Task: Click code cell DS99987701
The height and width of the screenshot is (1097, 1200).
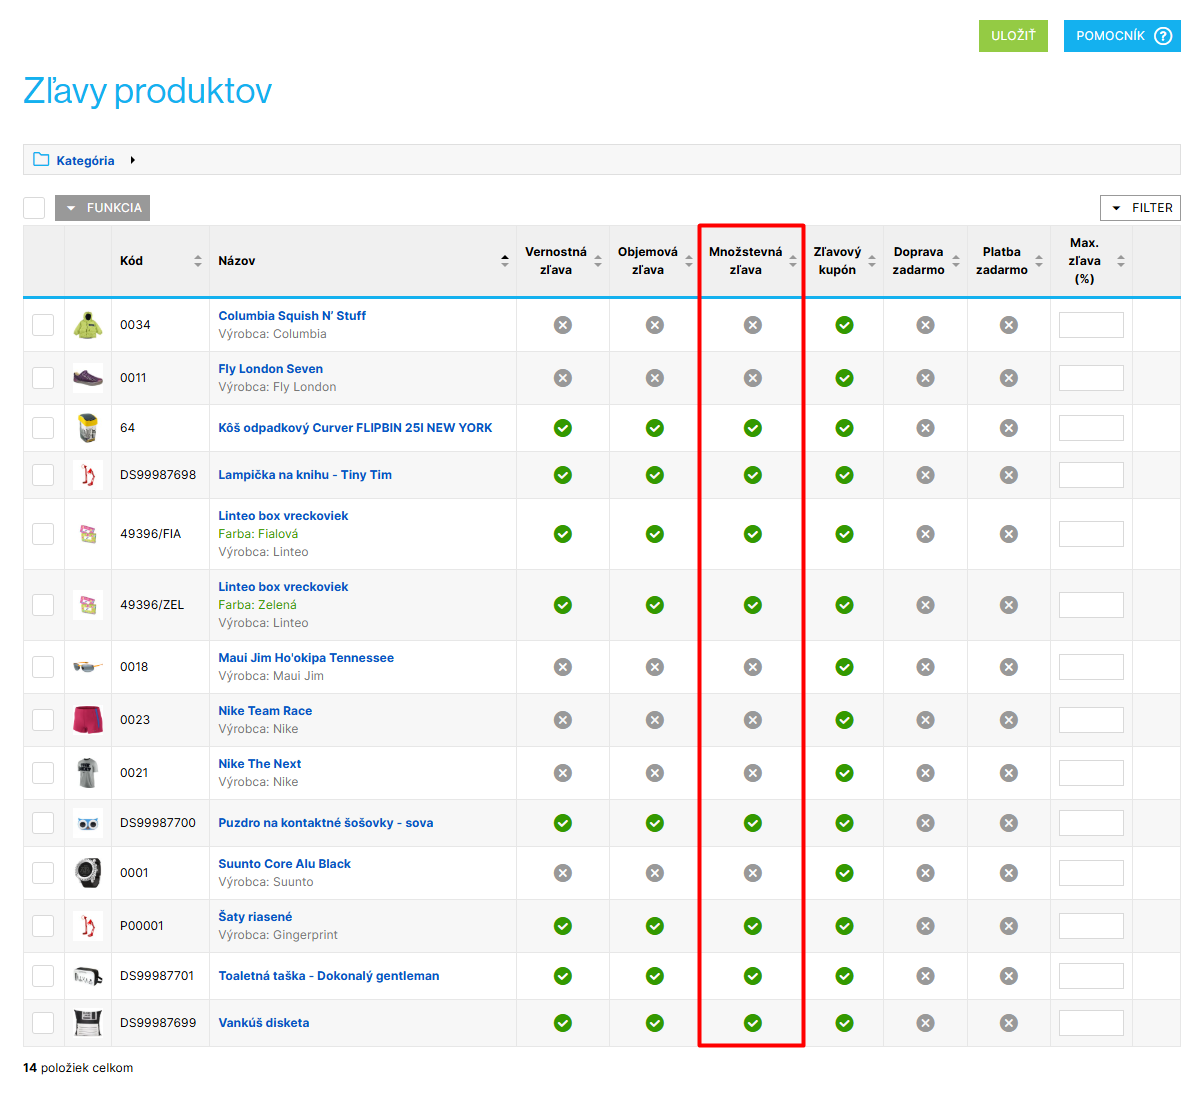Action: point(157,976)
